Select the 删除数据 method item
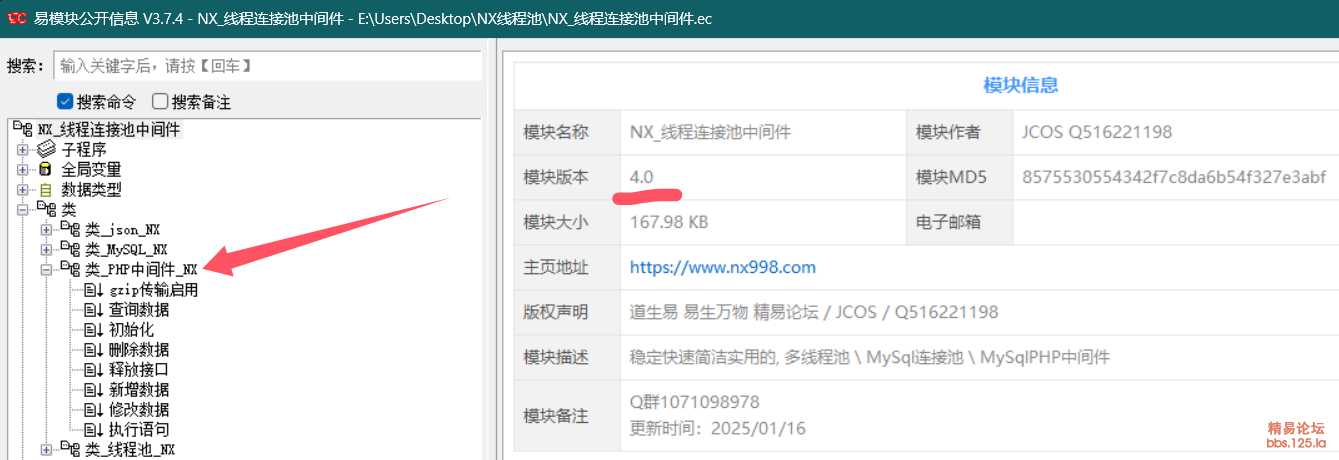Screen dimensions: 1339x460 click(x=138, y=350)
